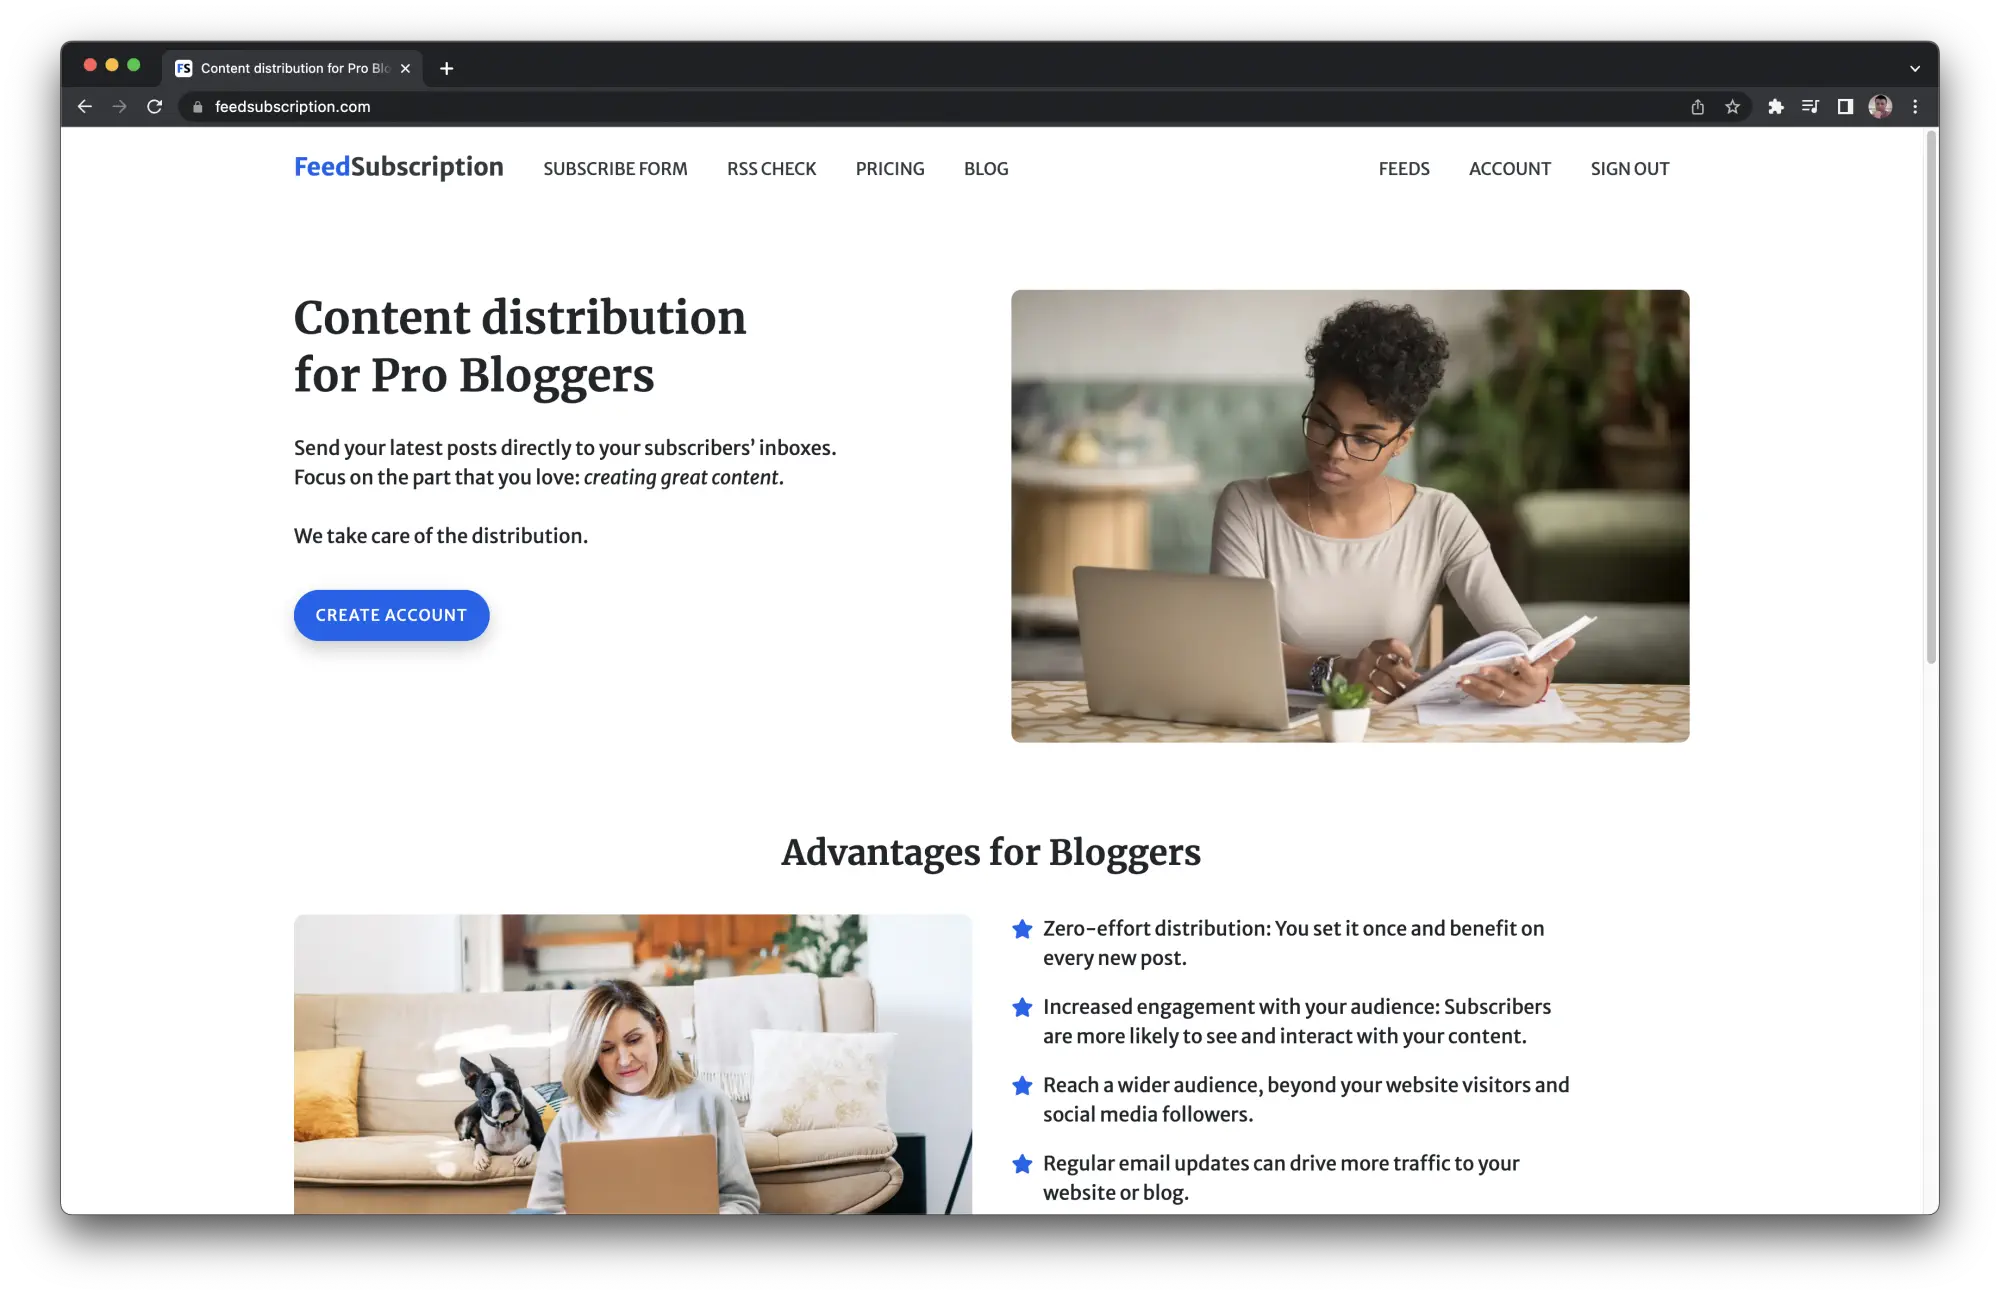This screenshot has width=2000, height=1295.
Task: Click the browser profile avatar icon
Action: coord(1880,105)
